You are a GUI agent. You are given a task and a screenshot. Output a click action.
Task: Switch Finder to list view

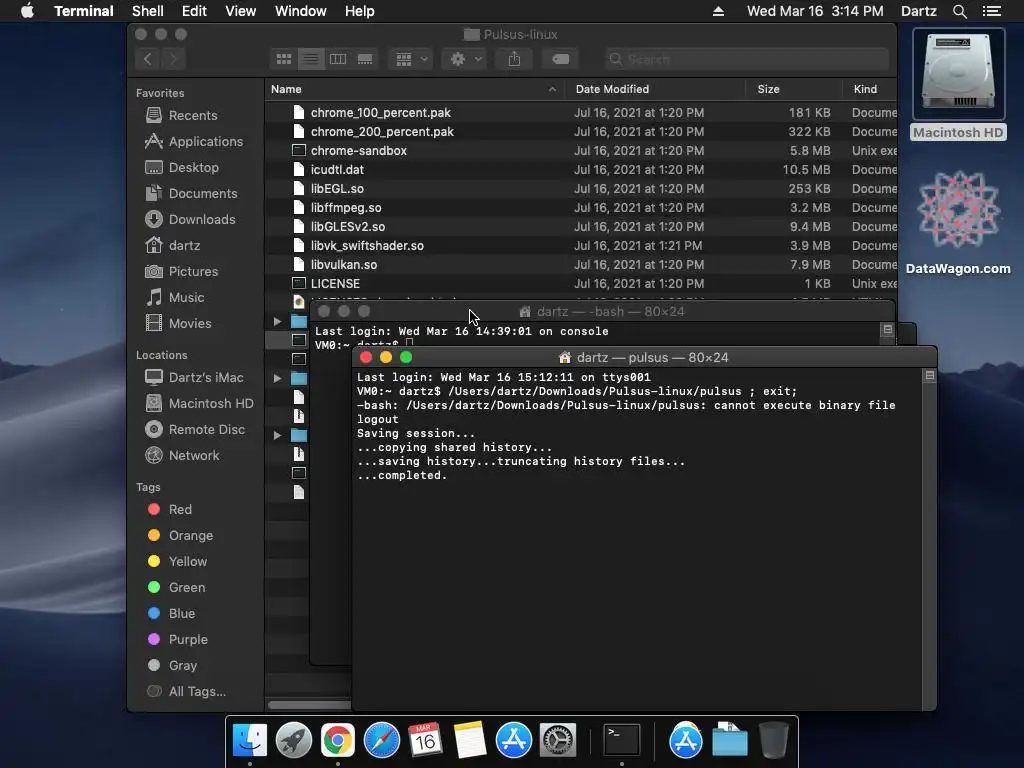point(311,59)
